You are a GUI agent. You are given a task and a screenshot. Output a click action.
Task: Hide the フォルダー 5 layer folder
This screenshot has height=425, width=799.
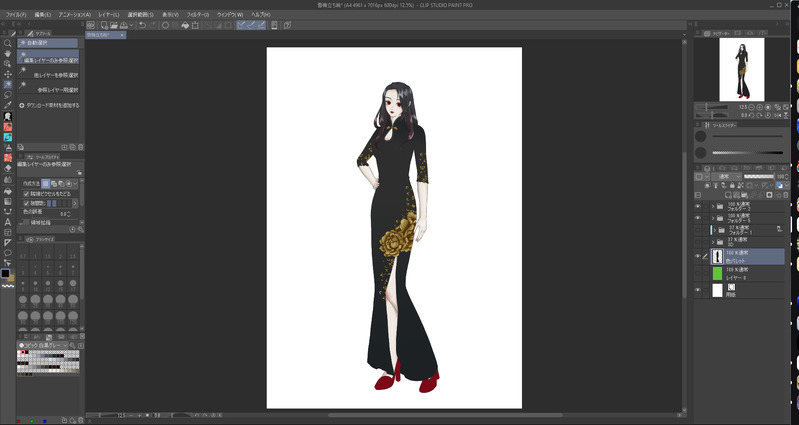[698, 218]
